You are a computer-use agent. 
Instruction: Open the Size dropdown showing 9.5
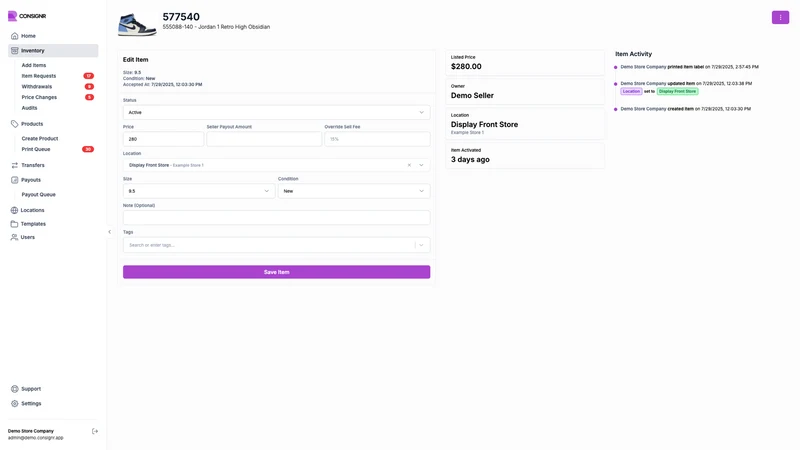pos(199,191)
